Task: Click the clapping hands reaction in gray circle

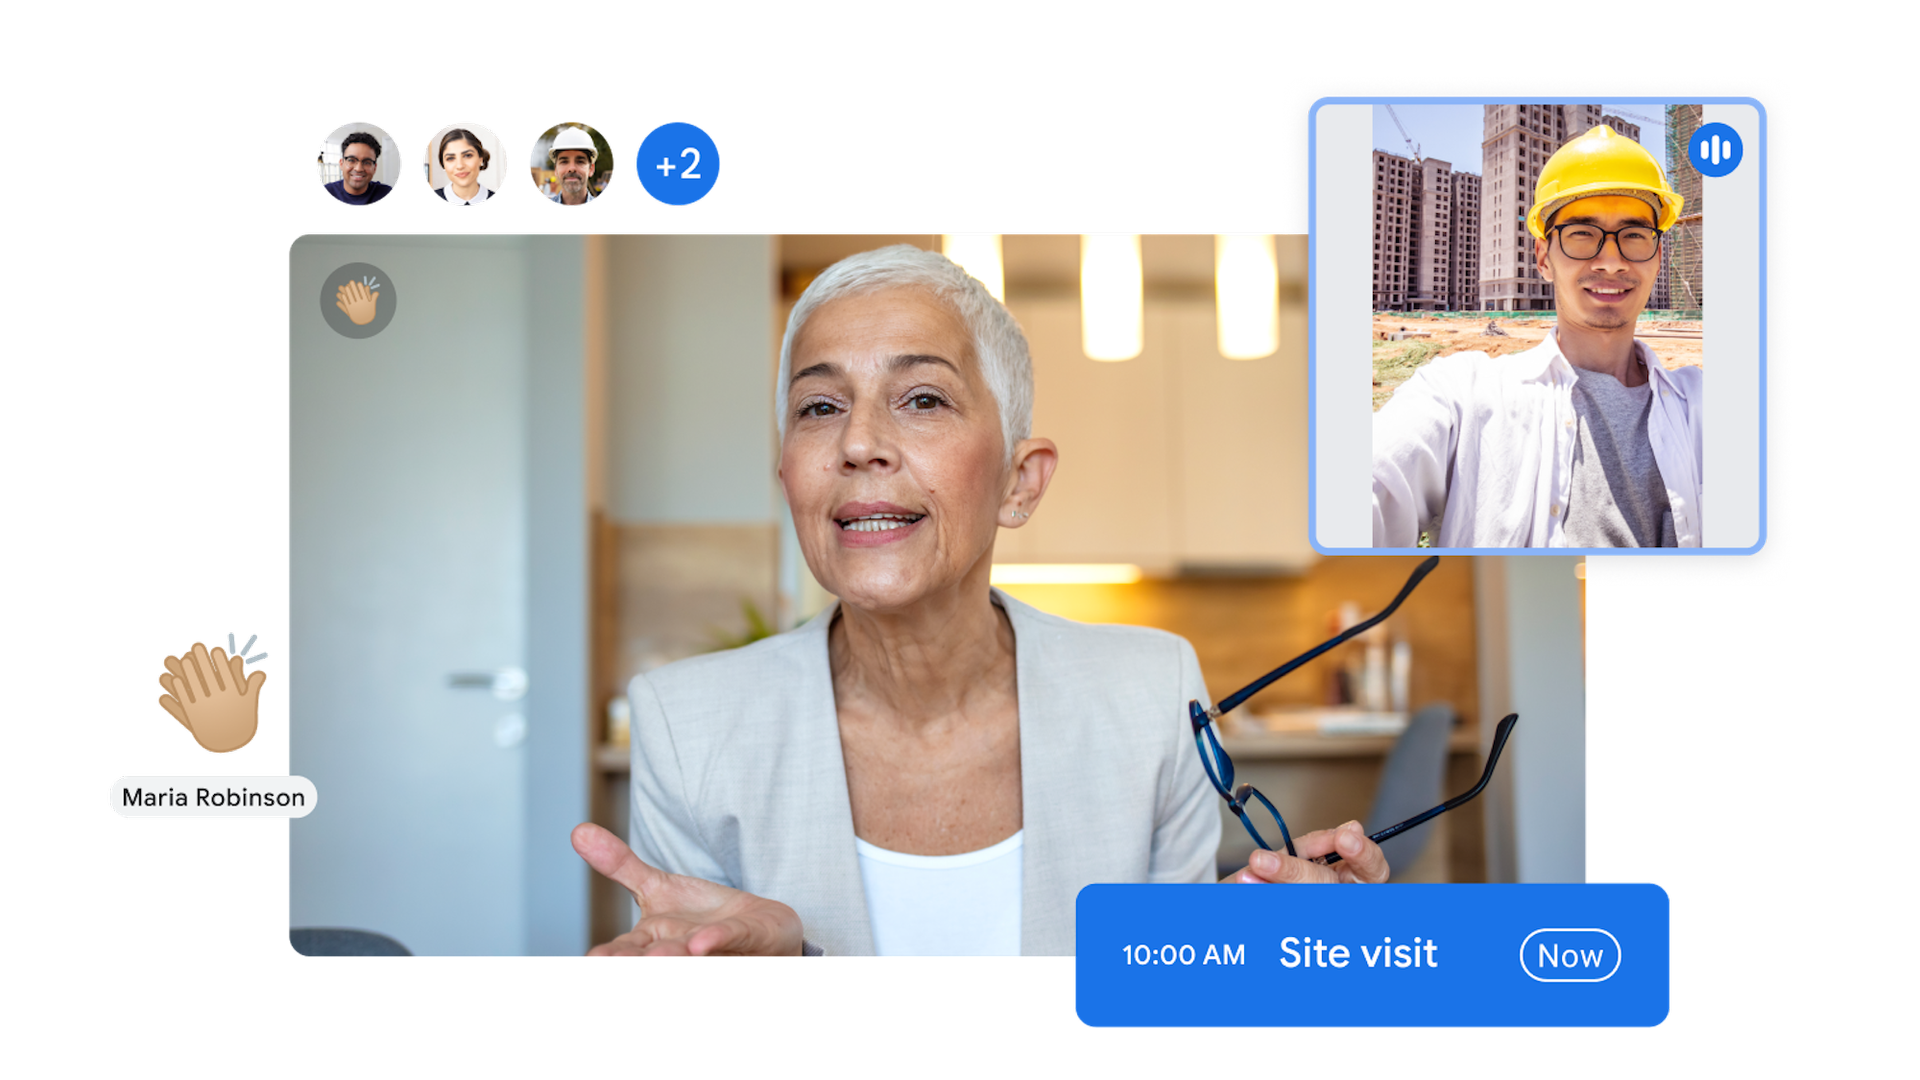Action: tap(358, 301)
